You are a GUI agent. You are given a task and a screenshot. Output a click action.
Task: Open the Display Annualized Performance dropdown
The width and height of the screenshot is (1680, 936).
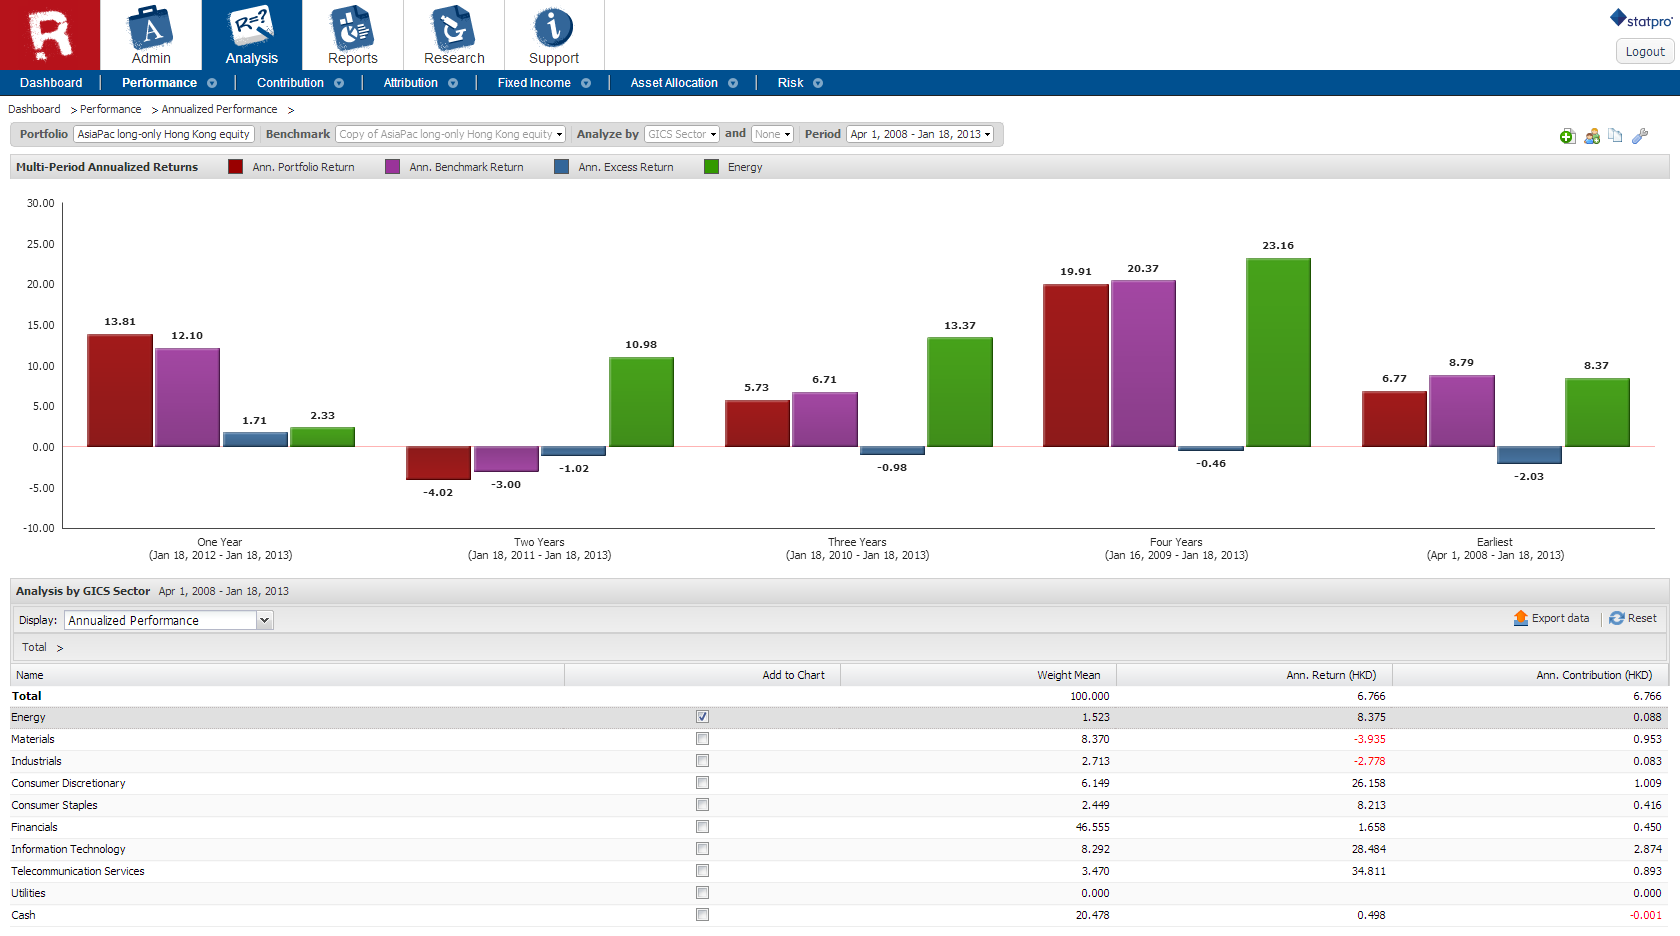point(168,621)
